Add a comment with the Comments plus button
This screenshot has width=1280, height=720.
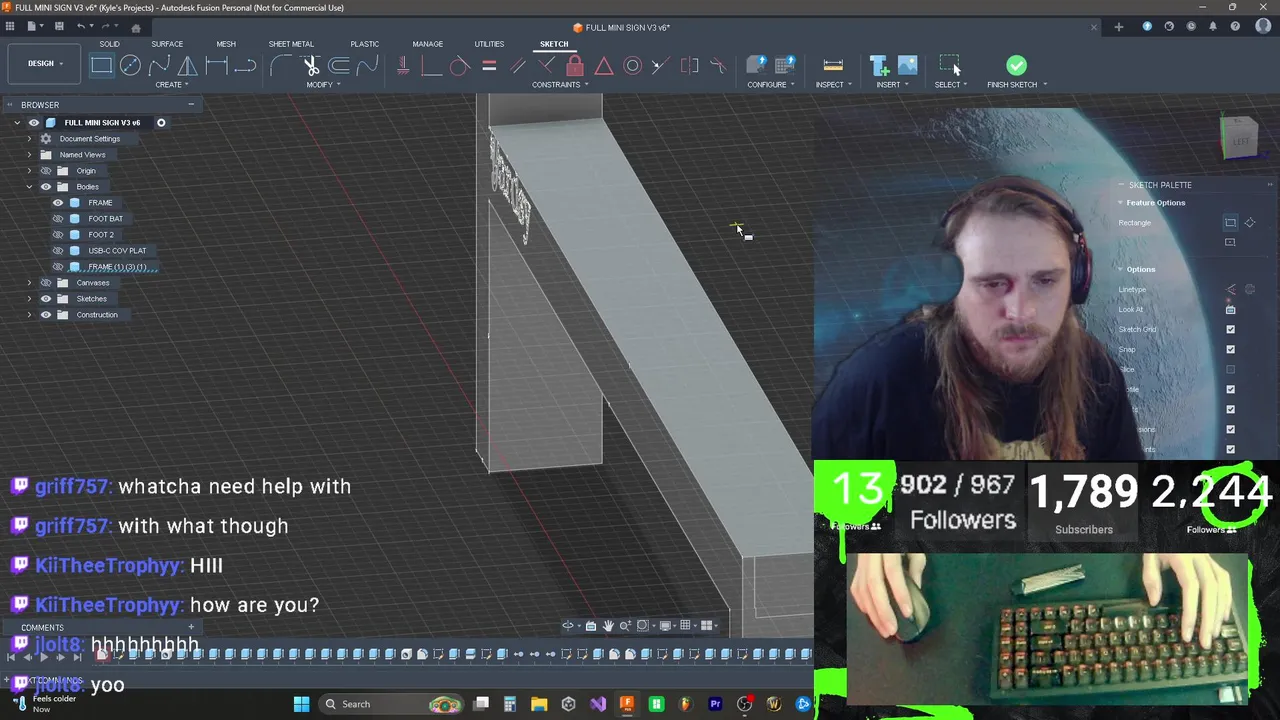click(x=191, y=627)
